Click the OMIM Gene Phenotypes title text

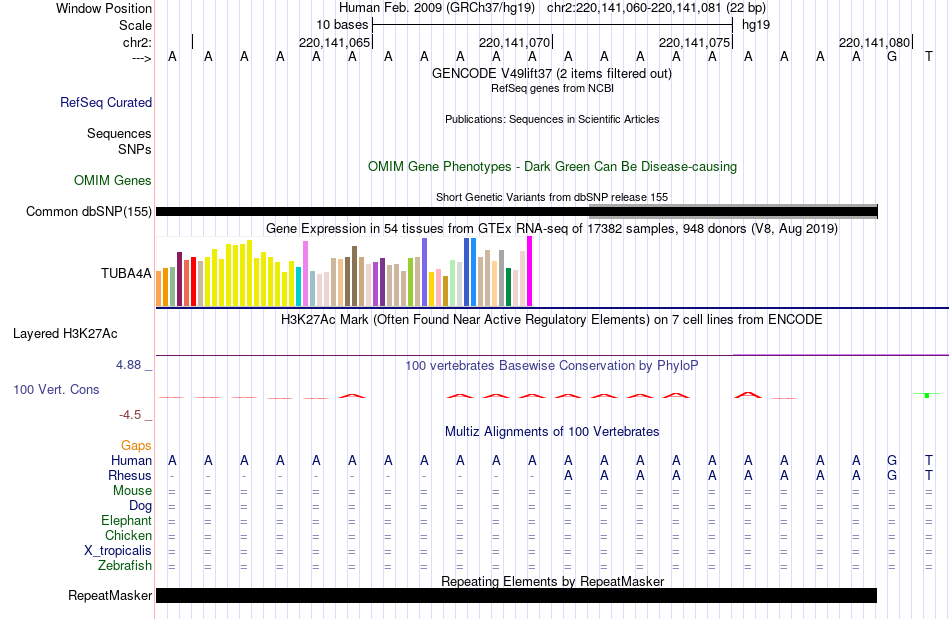552,167
